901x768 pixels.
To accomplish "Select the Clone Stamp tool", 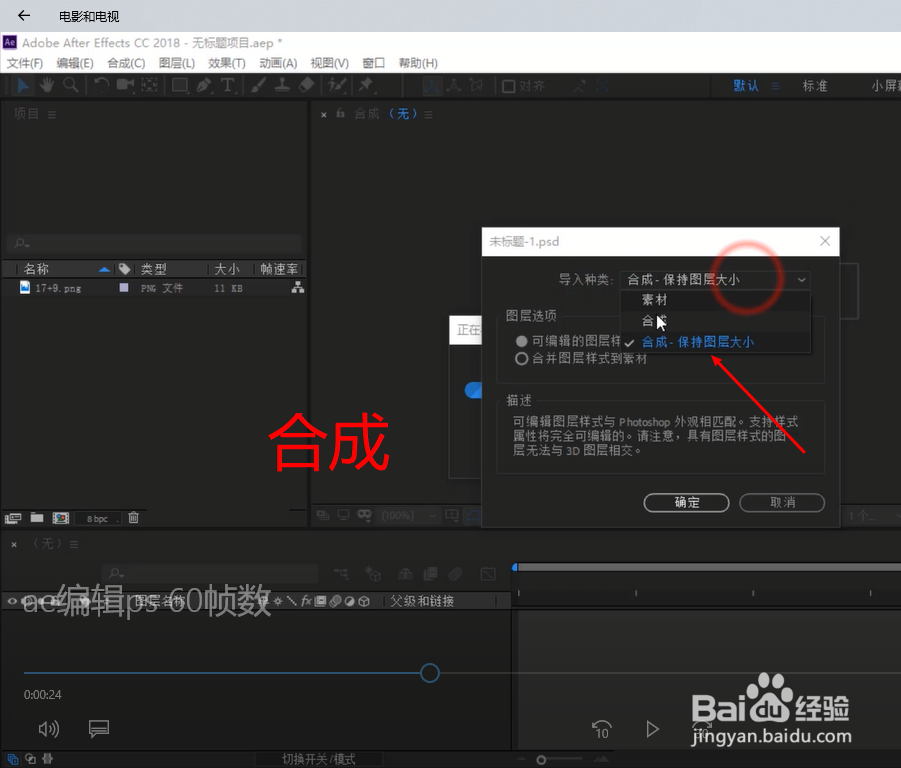I will [x=282, y=86].
